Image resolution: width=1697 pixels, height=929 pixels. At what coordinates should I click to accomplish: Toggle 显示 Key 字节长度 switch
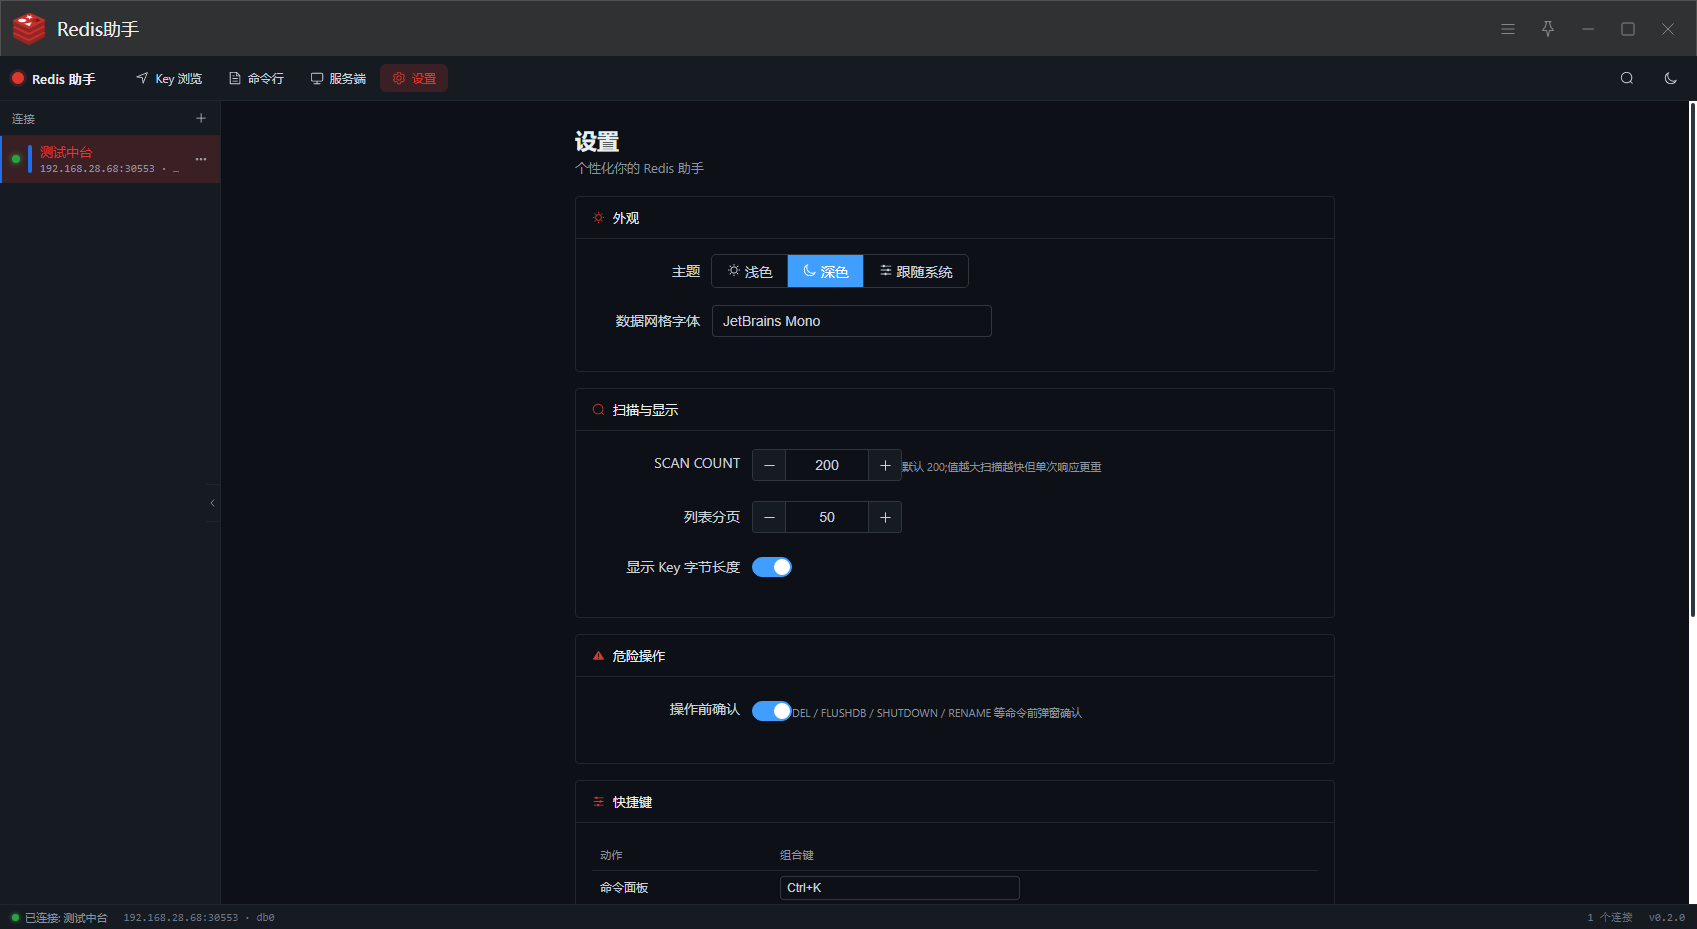pyautogui.click(x=772, y=567)
